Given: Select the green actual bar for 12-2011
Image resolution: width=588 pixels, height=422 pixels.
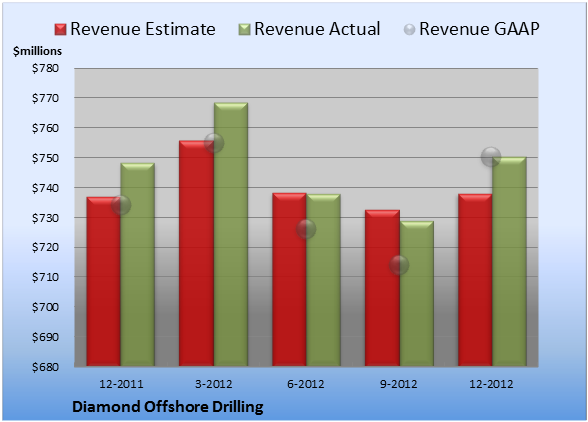Looking at the screenshot, I should click(x=138, y=264).
